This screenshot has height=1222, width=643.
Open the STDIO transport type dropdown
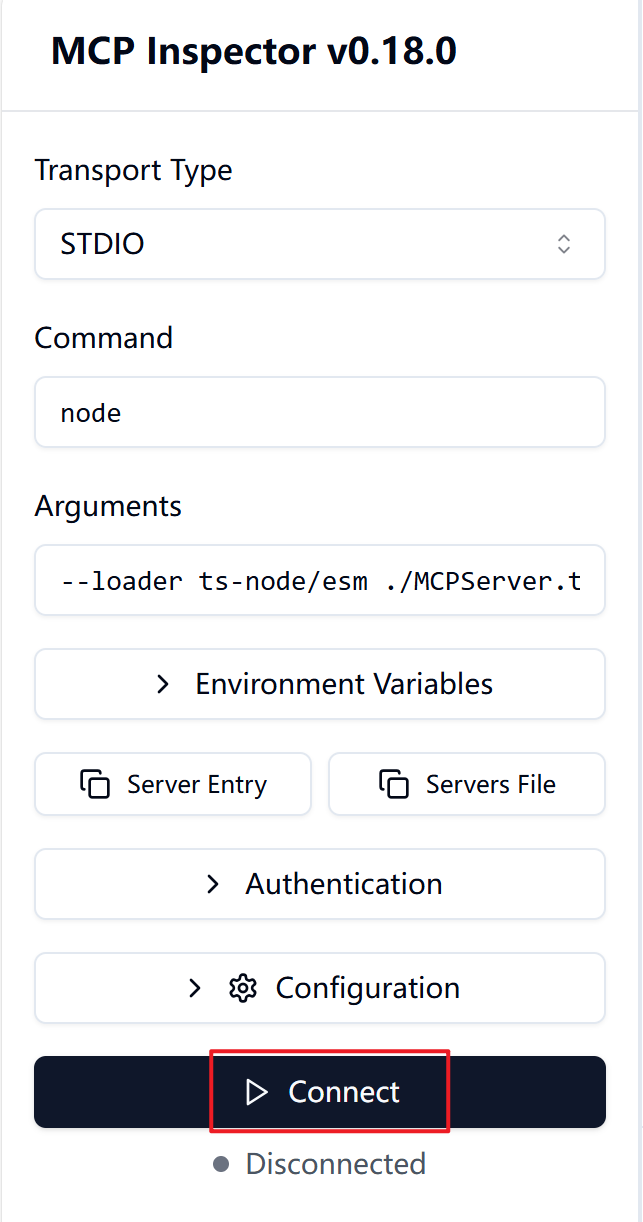click(x=320, y=244)
